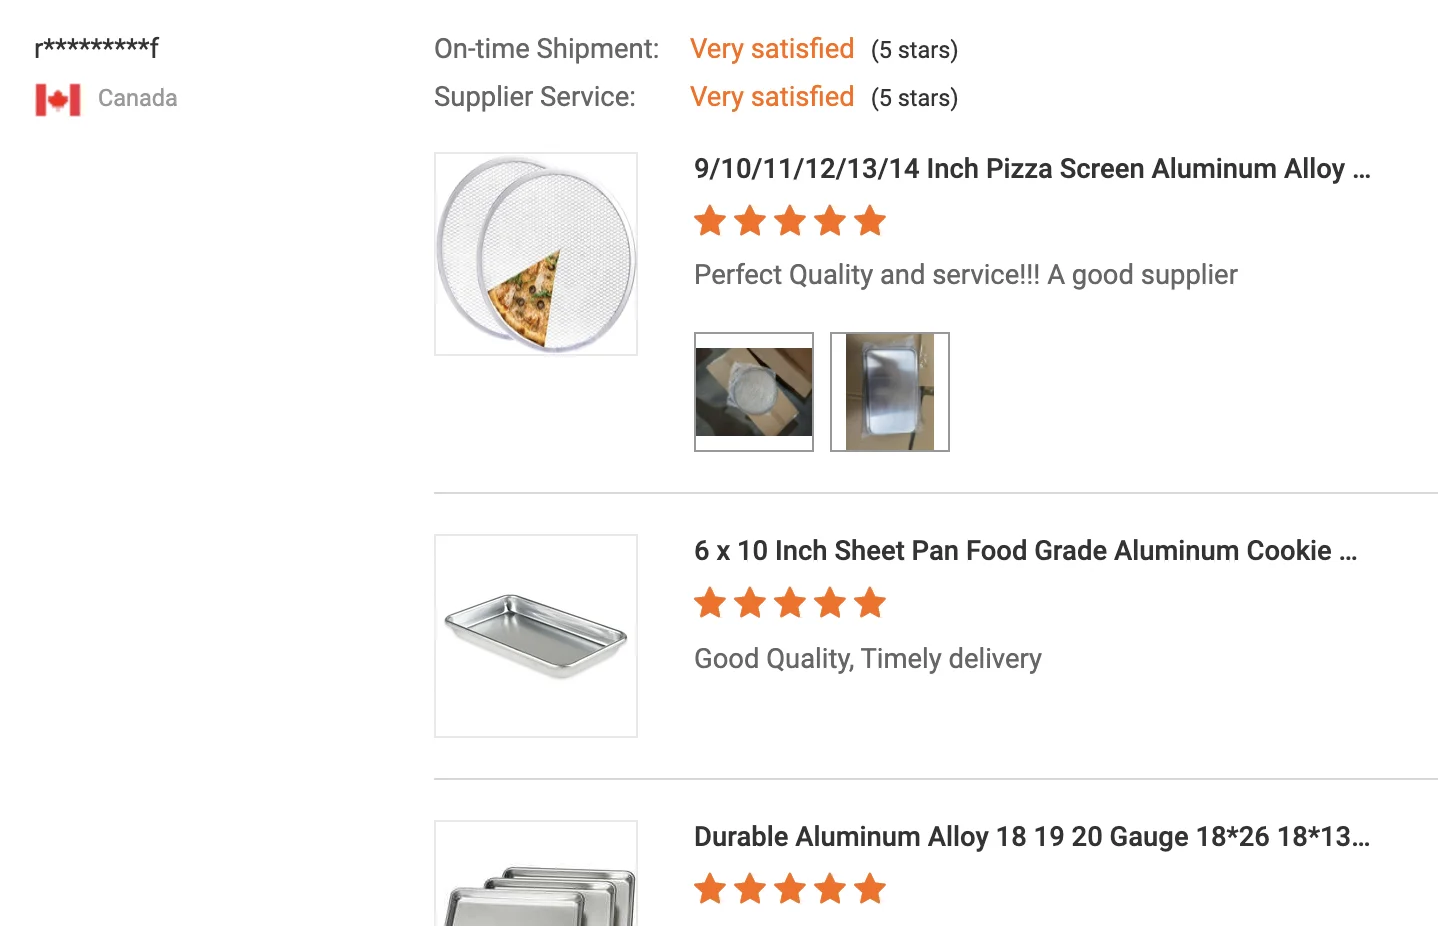The image size is (1438, 926).
Task: Click the stacked baking trays product image
Action: [x=535, y=890]
